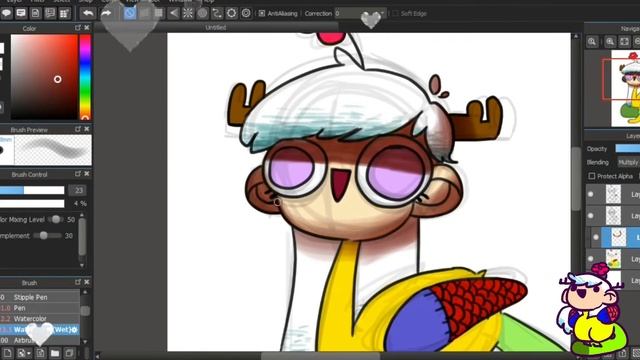Enable the curve snap icon

(x=217, y=13)
